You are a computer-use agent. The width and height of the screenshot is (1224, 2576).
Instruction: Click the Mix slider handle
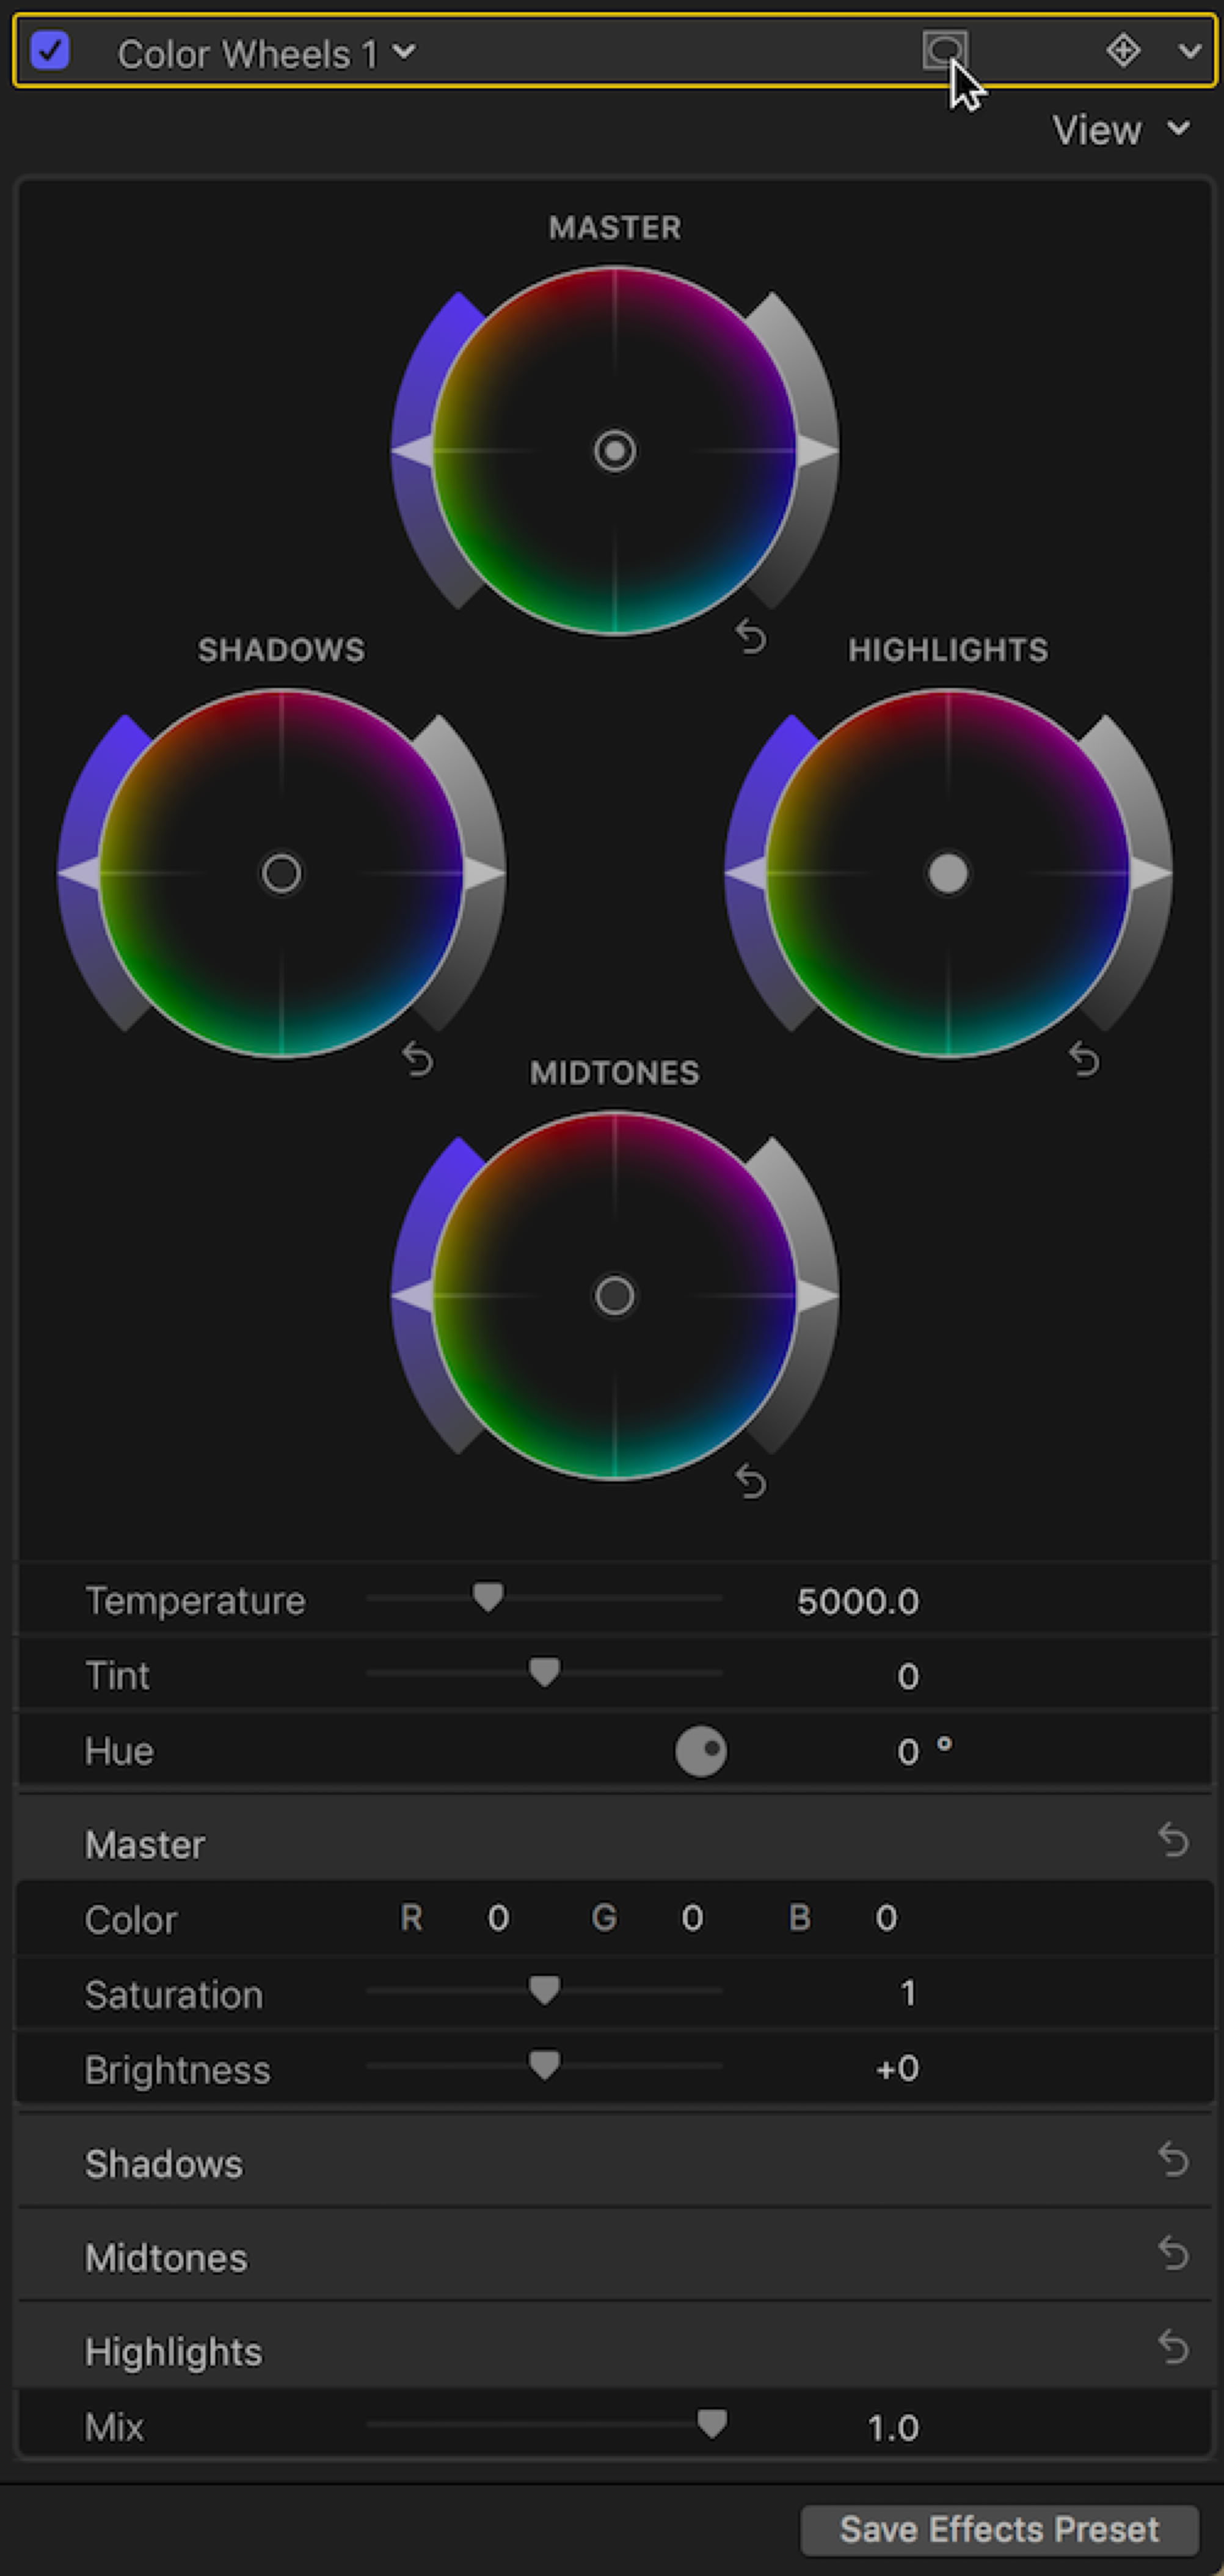tap(712, 2423)
